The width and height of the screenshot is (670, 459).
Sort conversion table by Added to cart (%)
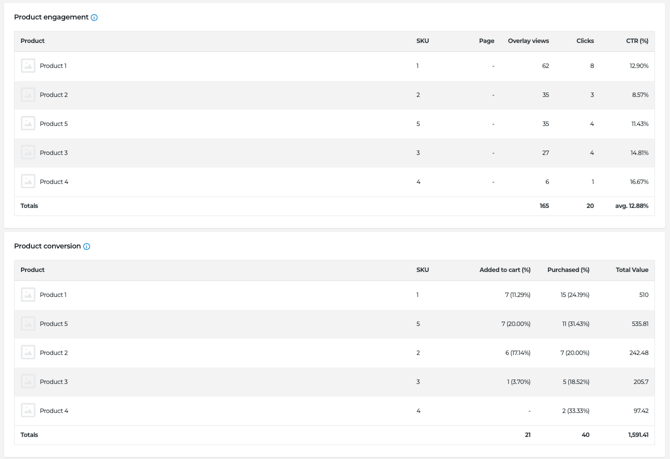[x=504, y=270]
